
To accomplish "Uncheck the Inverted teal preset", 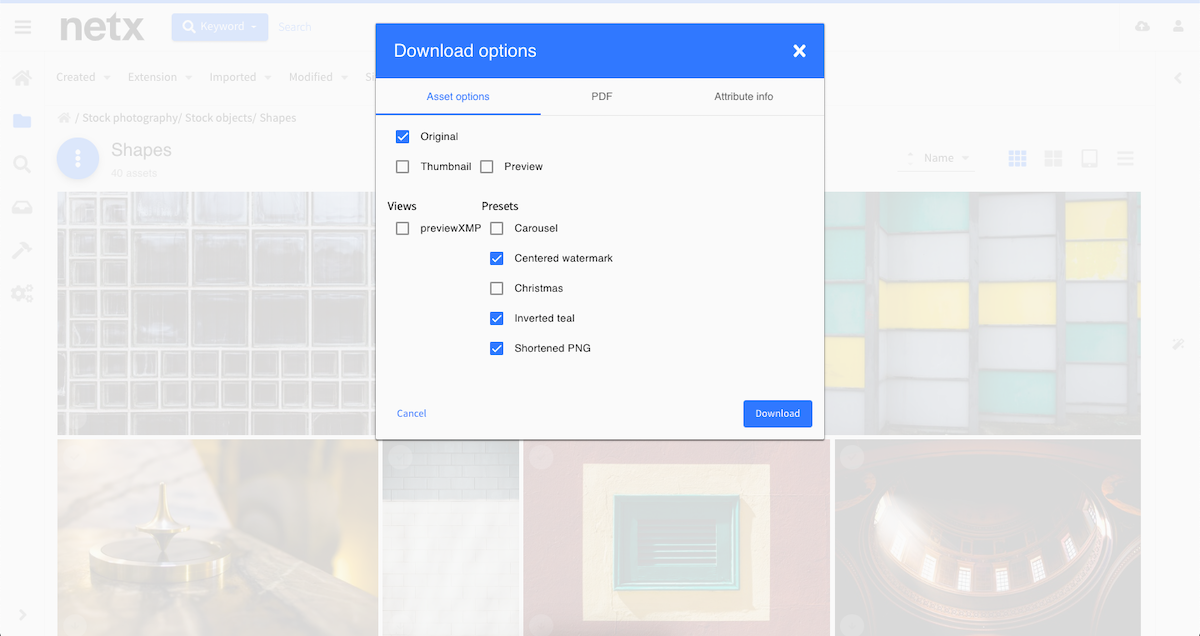I will click(x=497, y=318).
